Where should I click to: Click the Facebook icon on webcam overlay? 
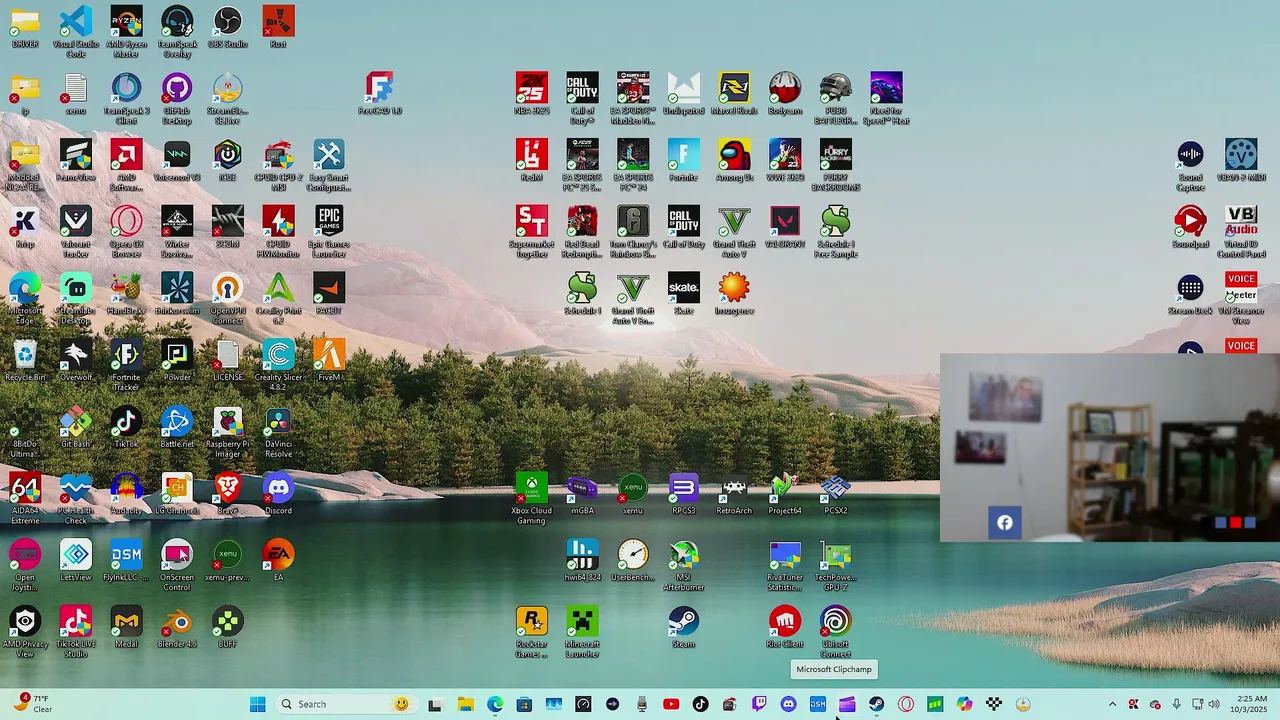pyautogui.click(x=1005, y=522)
